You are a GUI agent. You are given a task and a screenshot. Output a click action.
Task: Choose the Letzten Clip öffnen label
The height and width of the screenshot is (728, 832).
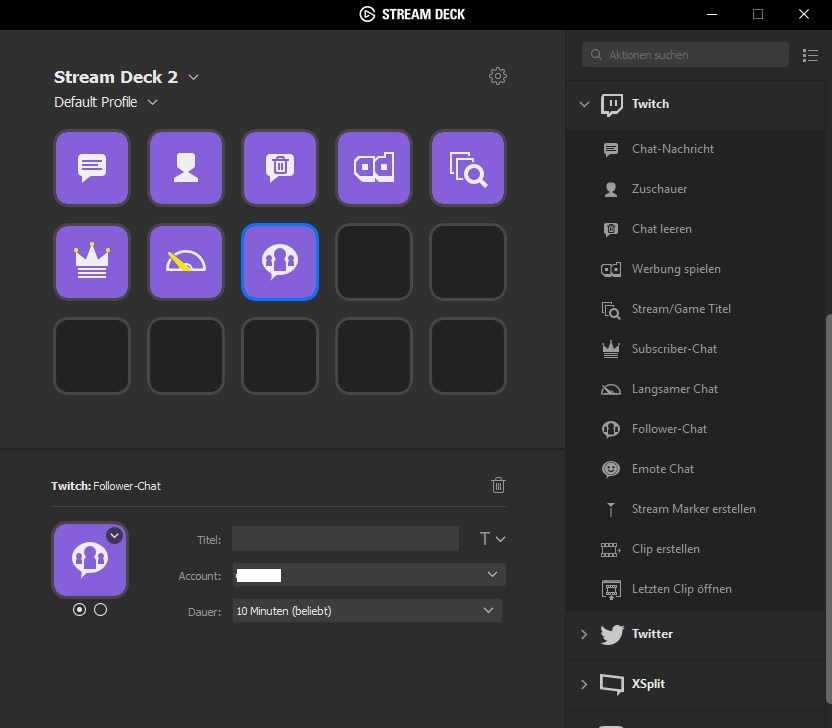pyautogui.click(x=681, y=589)
